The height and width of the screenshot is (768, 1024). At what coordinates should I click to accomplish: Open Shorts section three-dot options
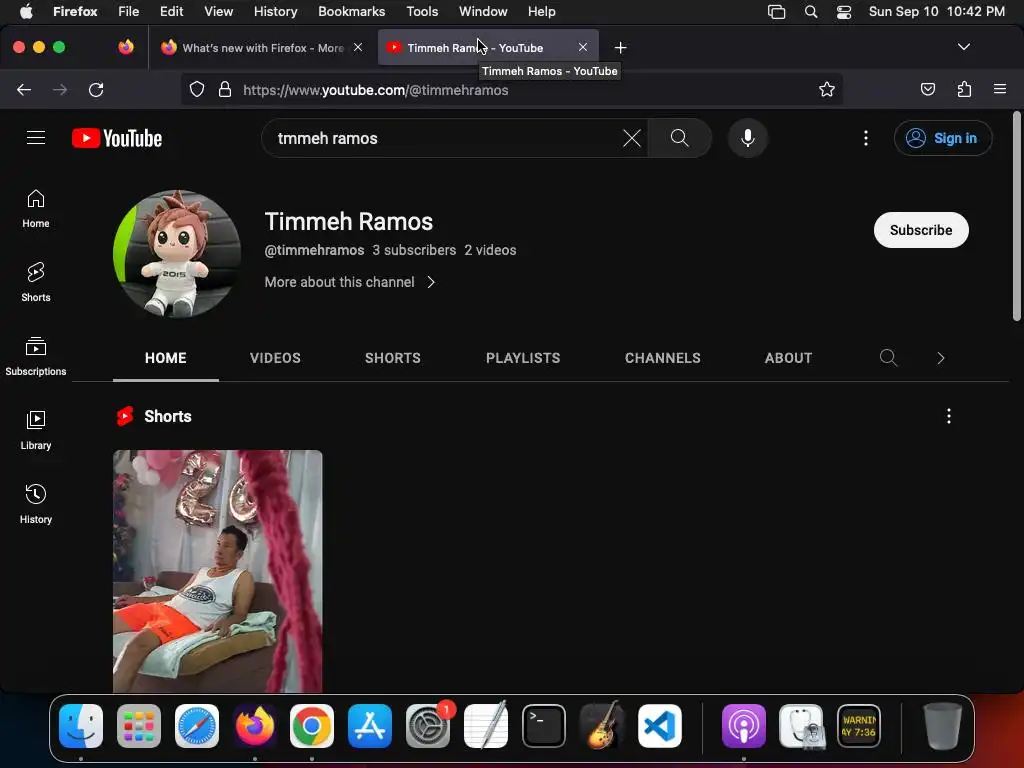[x=948, y=416]
